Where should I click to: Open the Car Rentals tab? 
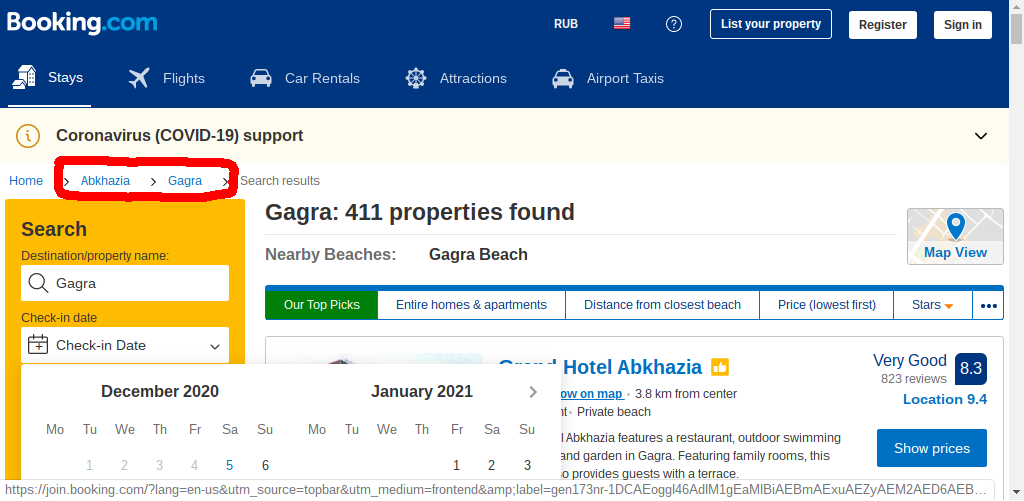pyautogui.click(x=305, y=78)
